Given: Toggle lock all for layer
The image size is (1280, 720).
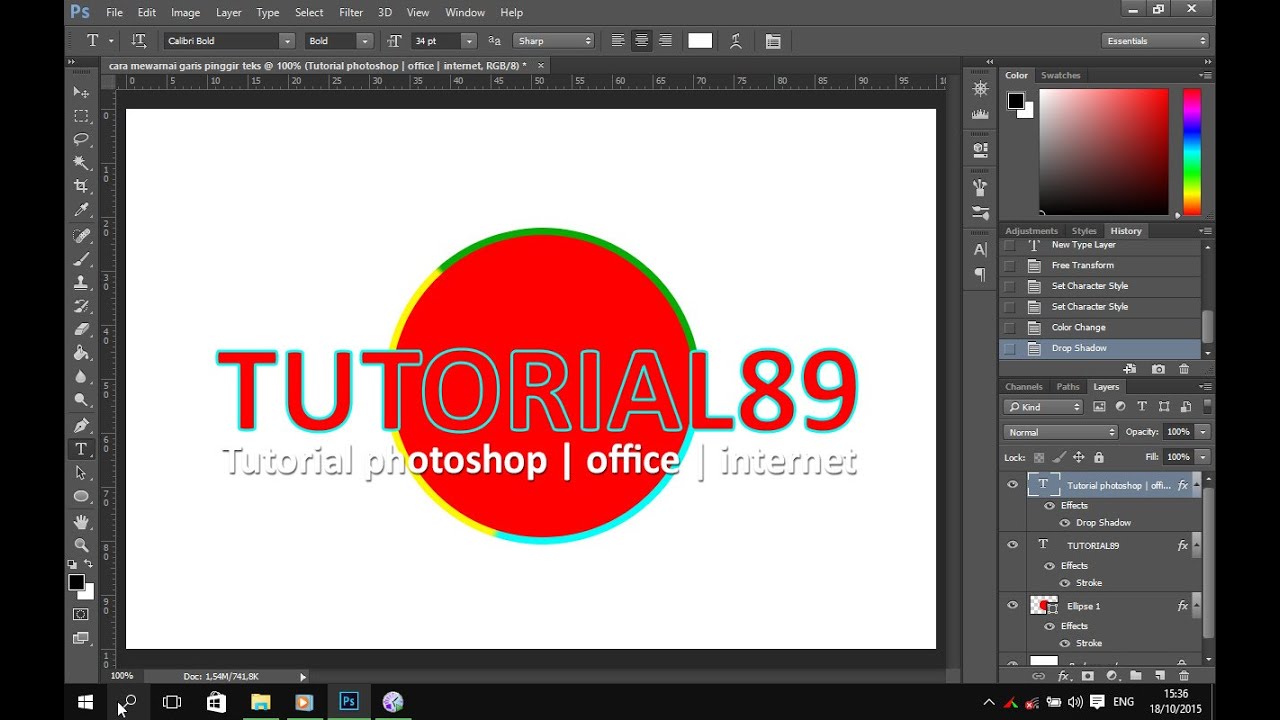Looking at the screenshot, I should click(x=1099, y=457).
